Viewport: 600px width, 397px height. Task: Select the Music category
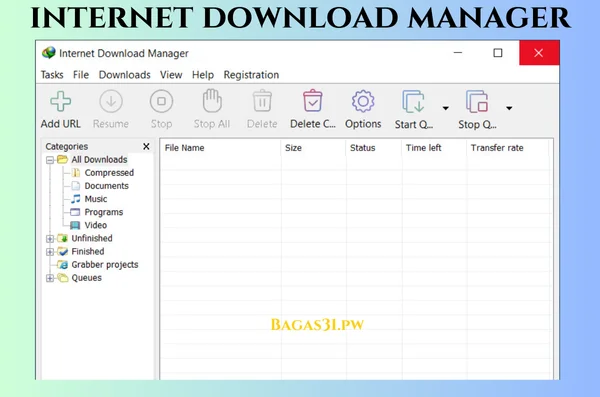[x=96, y=199]
